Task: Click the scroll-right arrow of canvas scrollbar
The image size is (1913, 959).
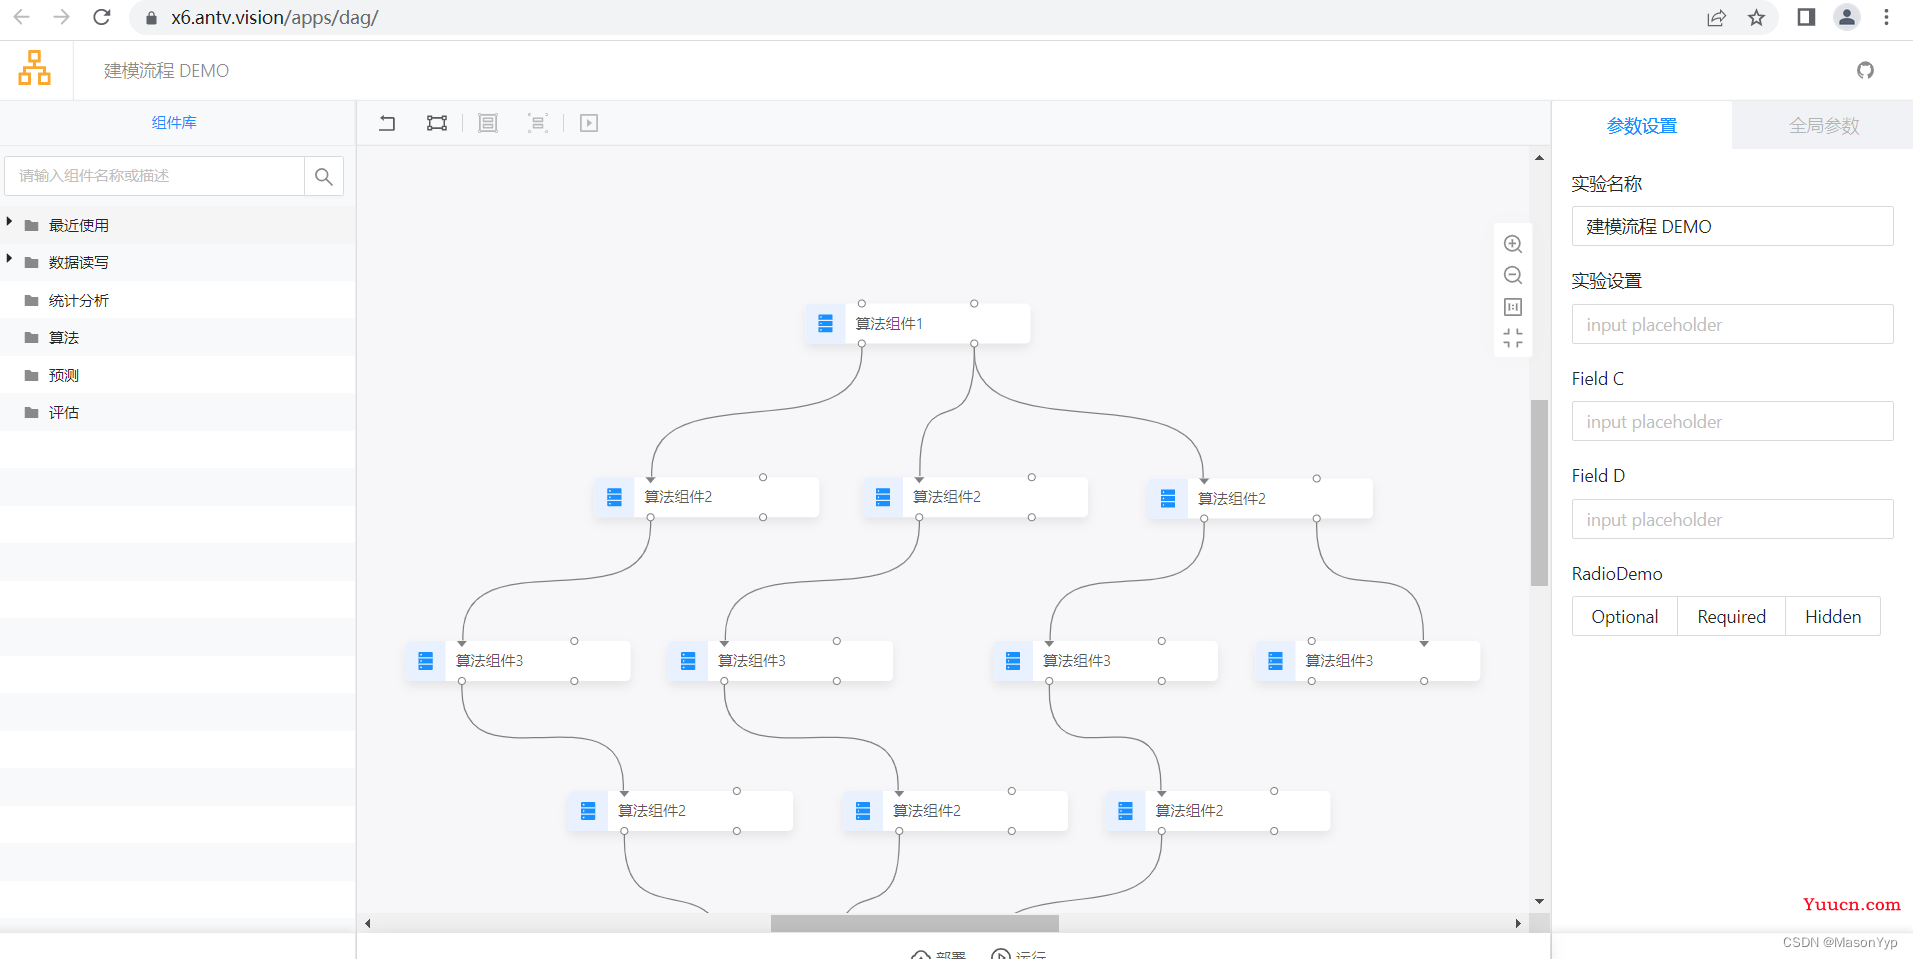Action: point(1518,923)
